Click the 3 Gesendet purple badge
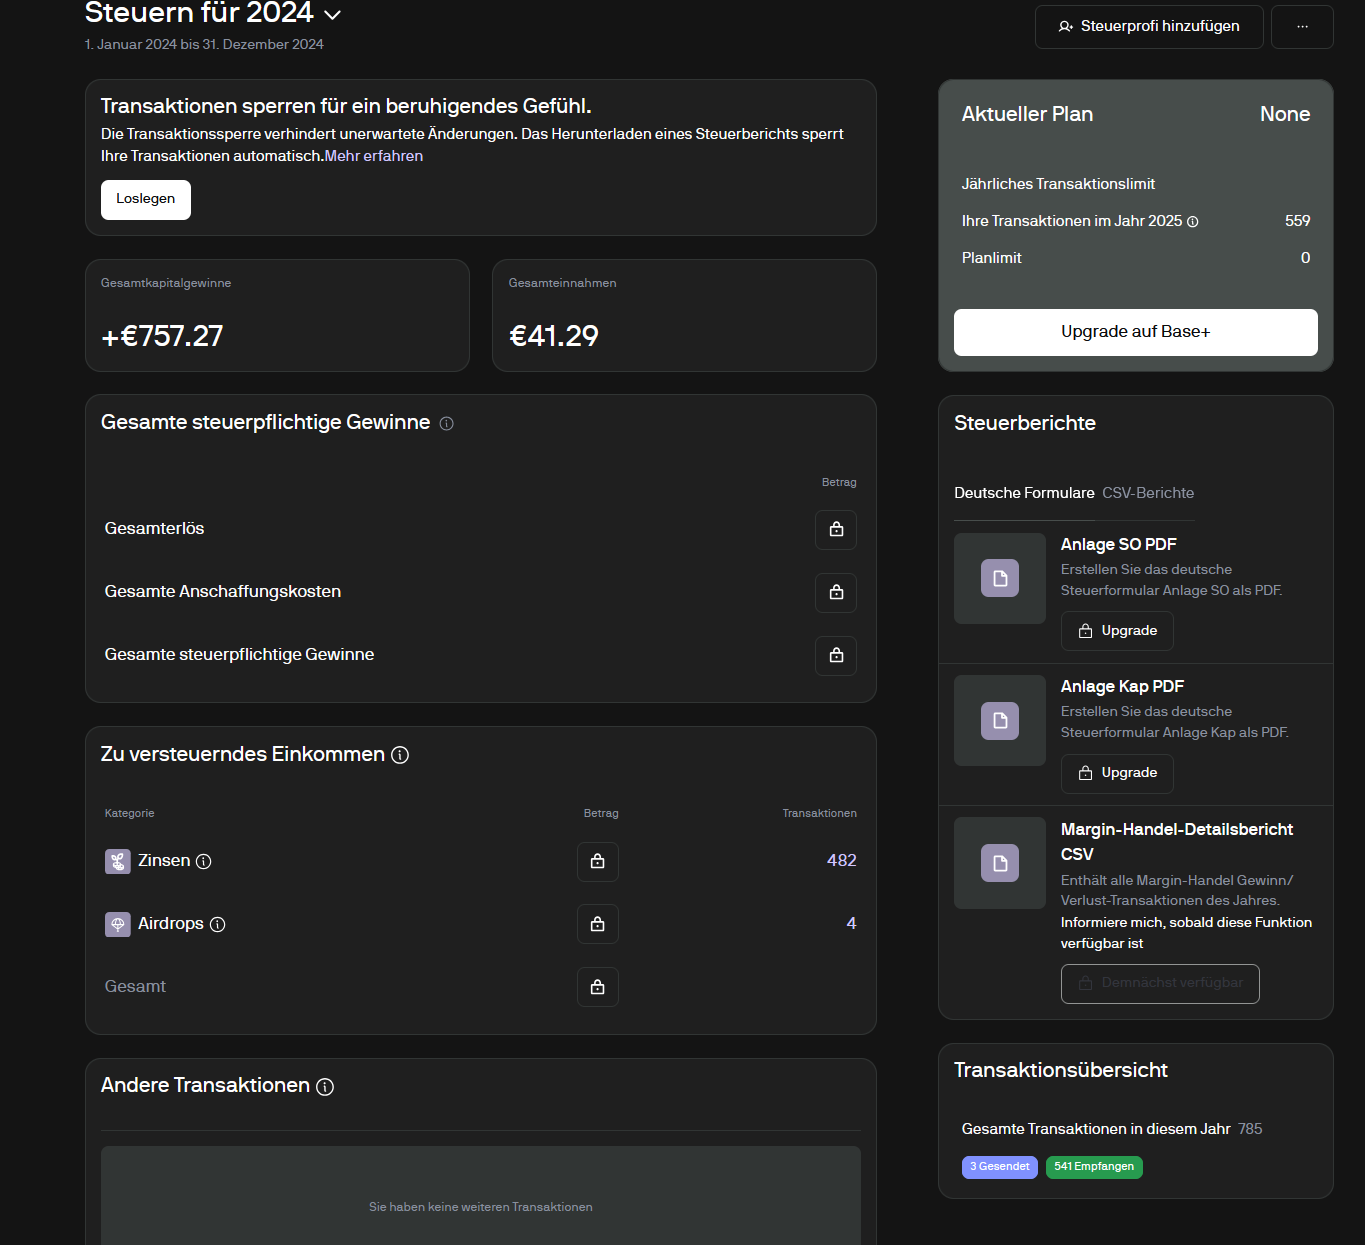Screen dimensions: 1365x1245 tap(999, 1167)
